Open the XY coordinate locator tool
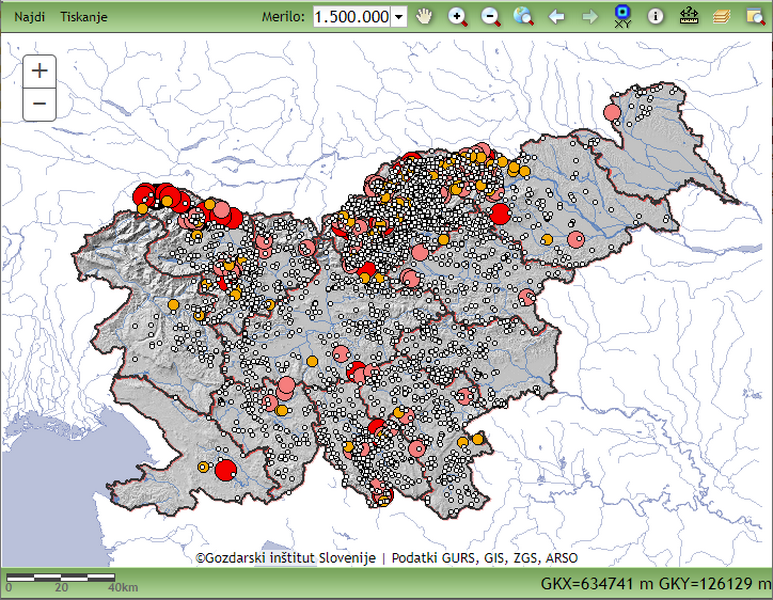 622,16
